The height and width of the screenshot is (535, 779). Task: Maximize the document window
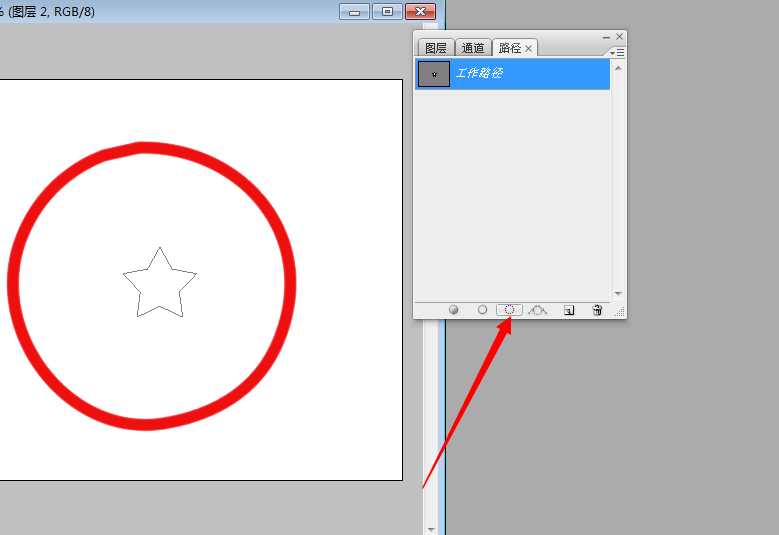[x=387, y=11]
